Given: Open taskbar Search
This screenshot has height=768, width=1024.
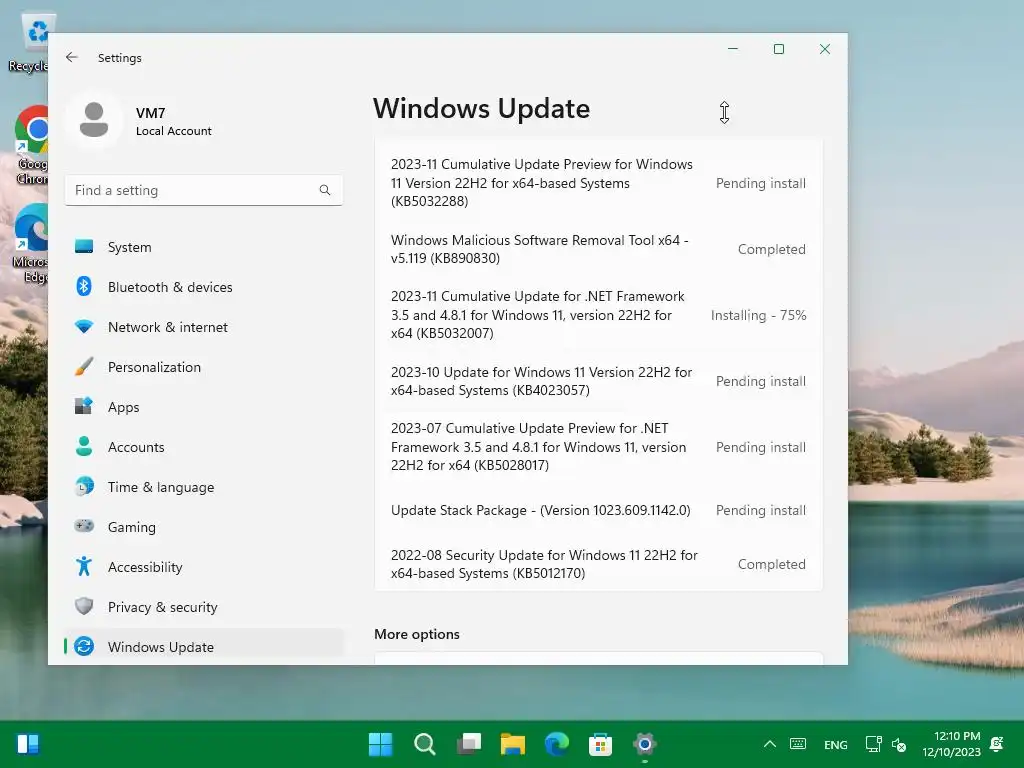Looking at the screenshot, I should point(424,744).
